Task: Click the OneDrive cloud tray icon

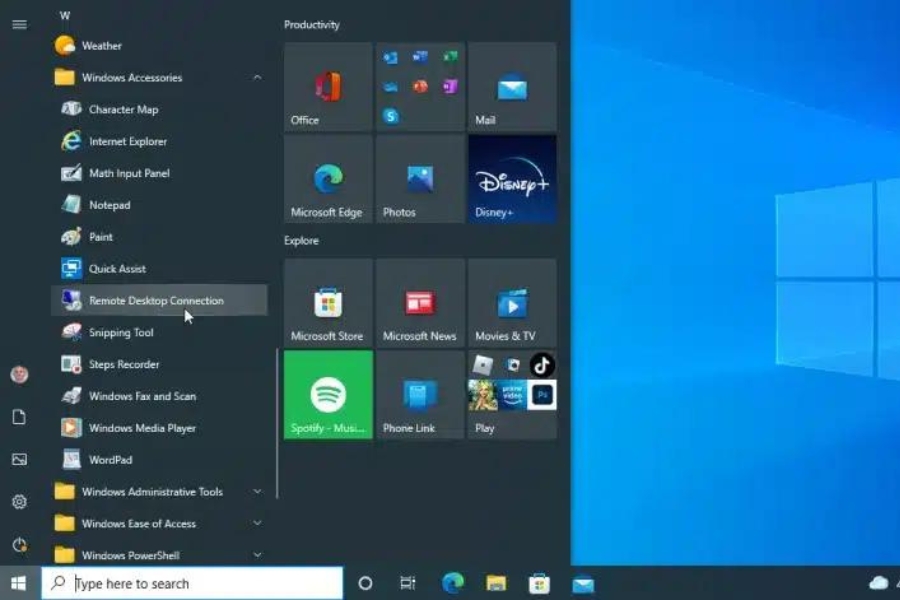Action: (878, 583)
